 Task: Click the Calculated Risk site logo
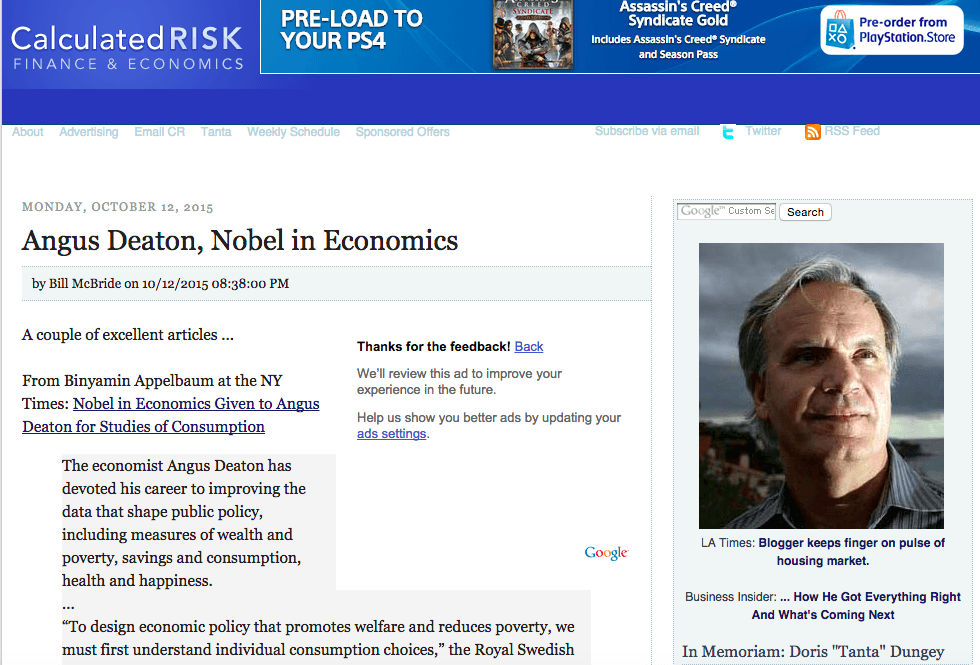click(128, 48)
